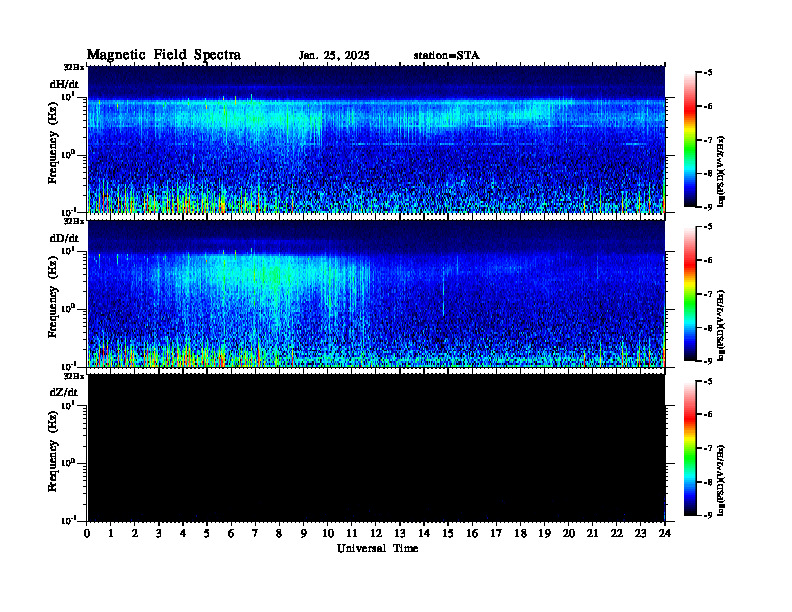This screenshot has height=612, width=792.
Task: Click the black dZ/dt spectrogram plot
Action: point(376,448)
